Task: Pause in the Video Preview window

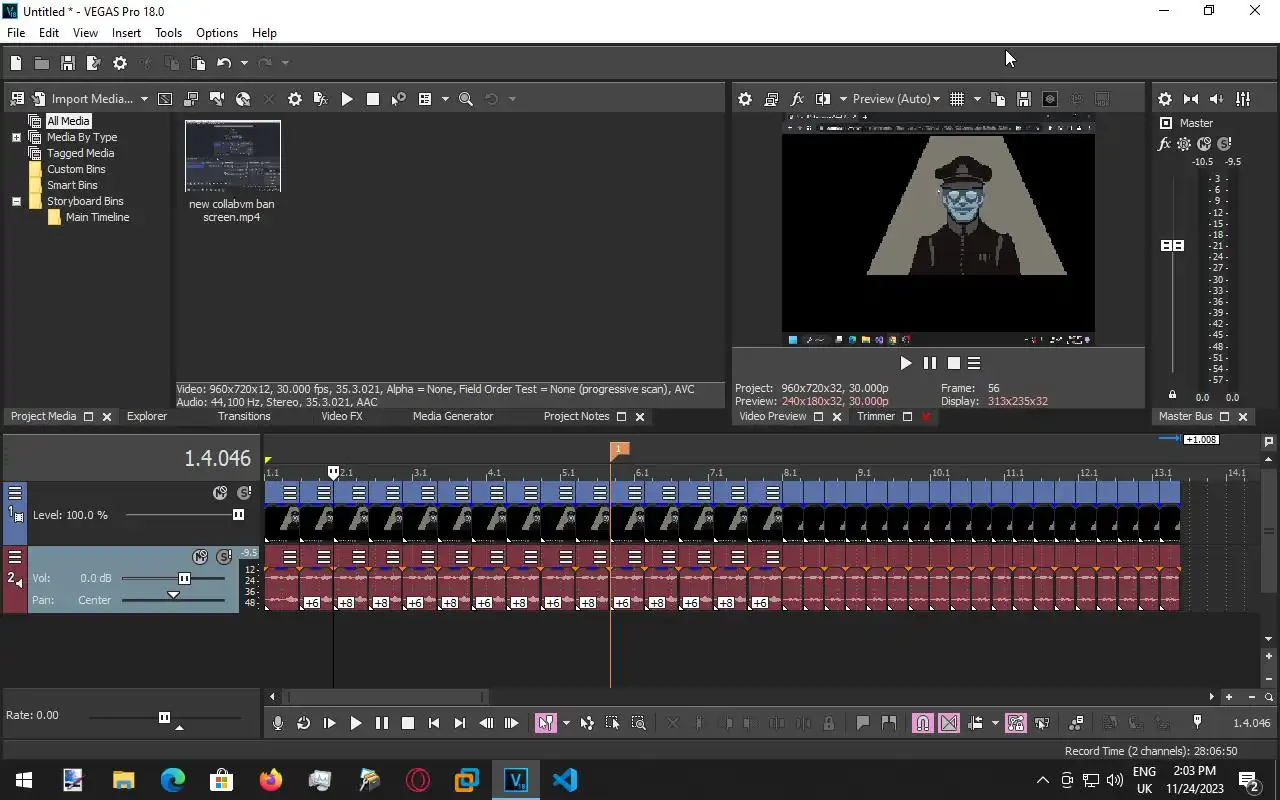Action: [x=930, y=363]
